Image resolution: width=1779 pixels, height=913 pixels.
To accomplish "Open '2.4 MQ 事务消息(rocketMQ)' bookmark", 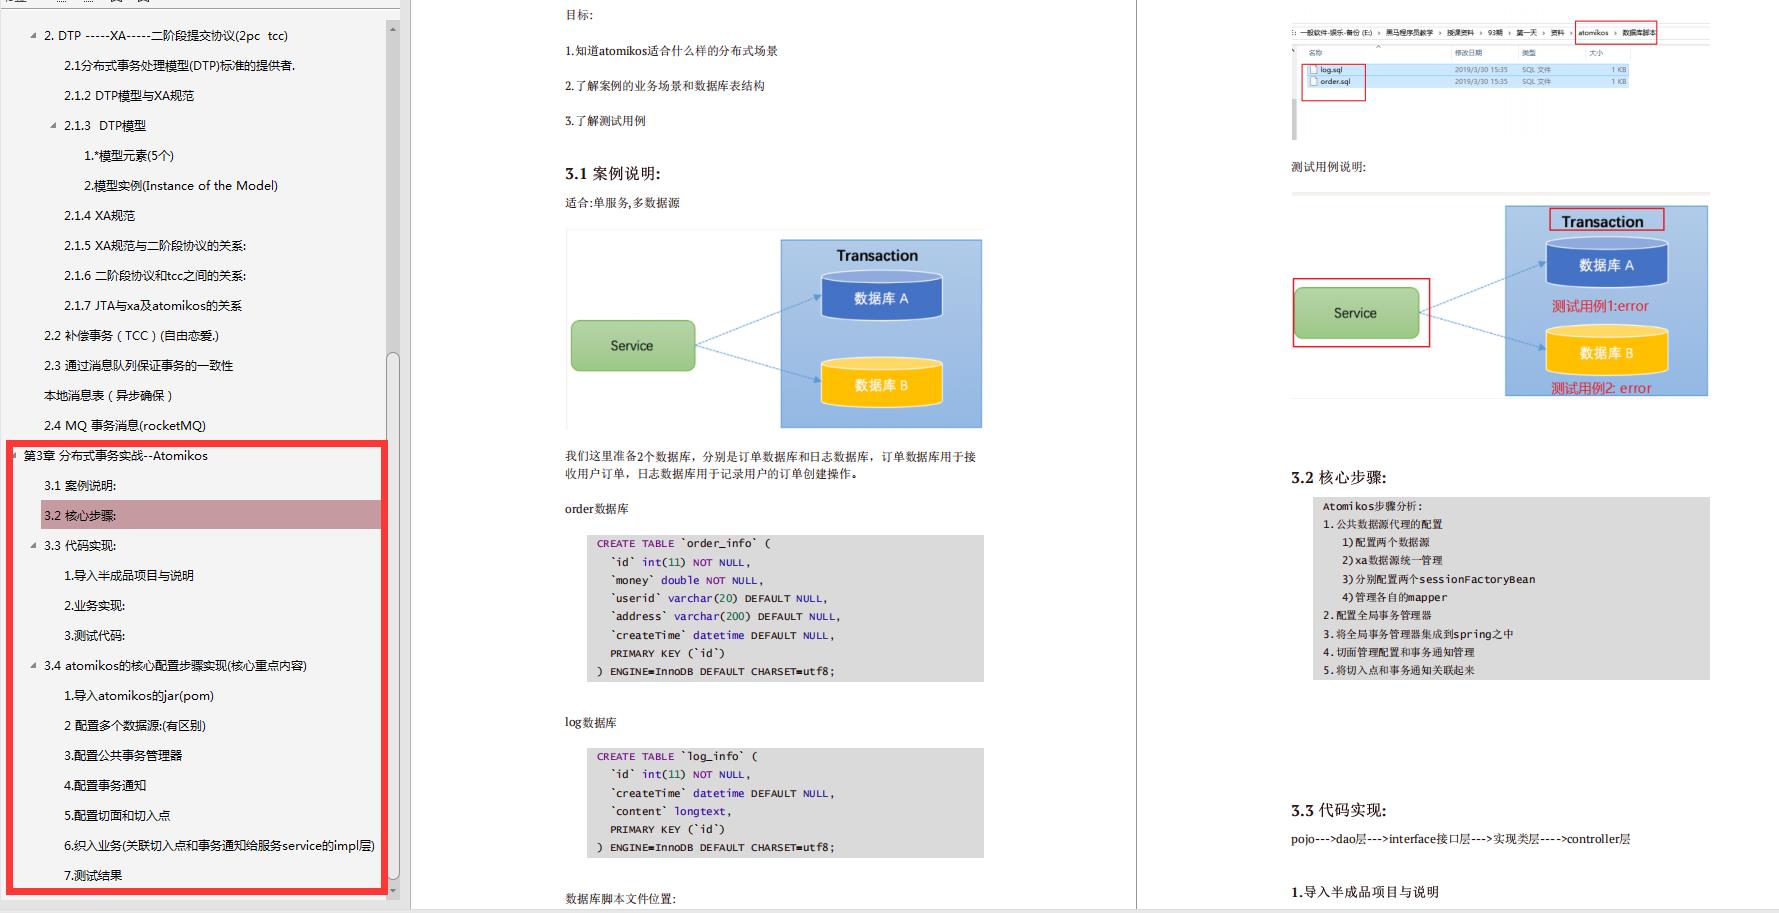I will [125, 426].
